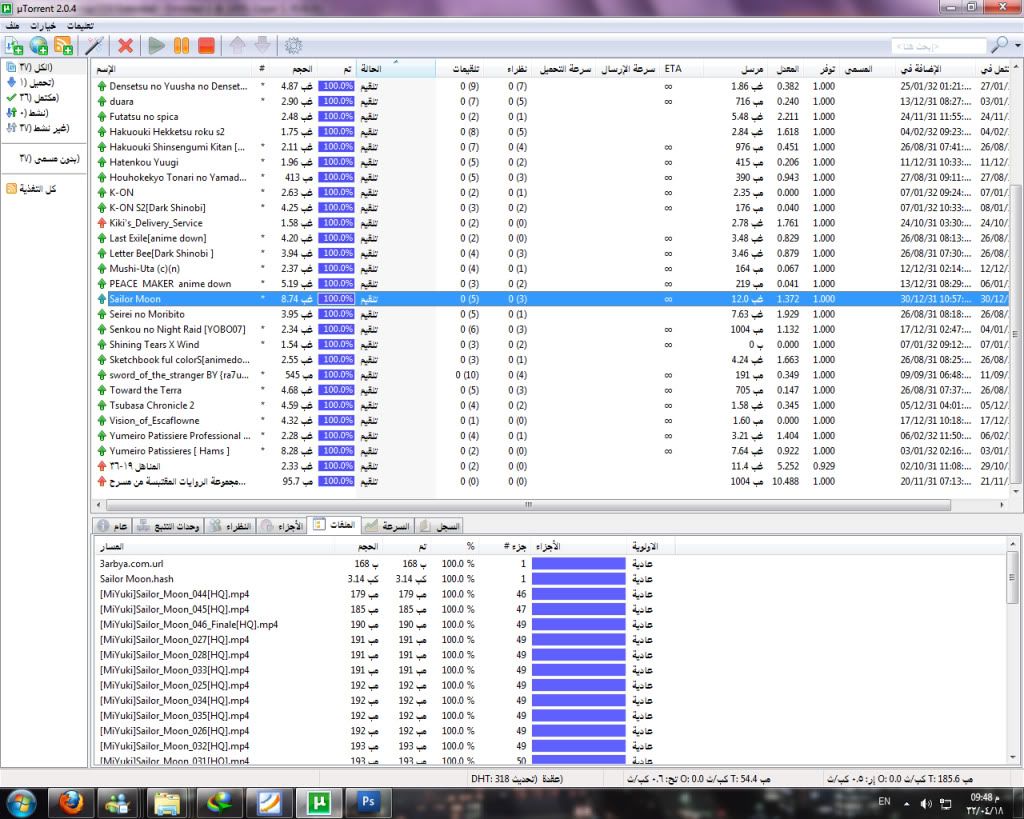Click Add Torrent from URL globe icon

point(39,45)
